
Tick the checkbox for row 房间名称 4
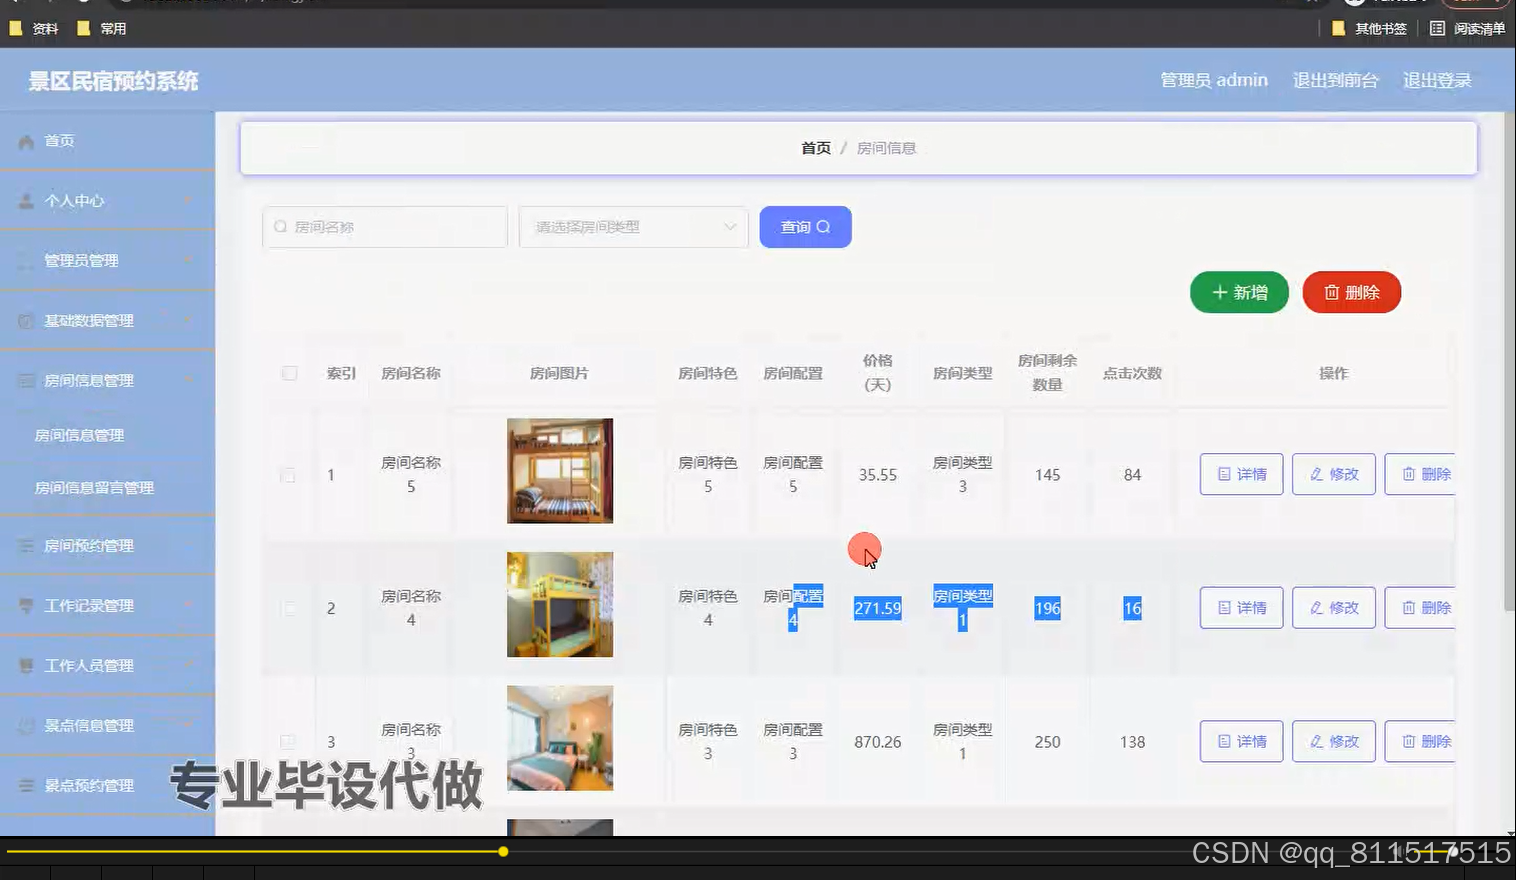288,608
